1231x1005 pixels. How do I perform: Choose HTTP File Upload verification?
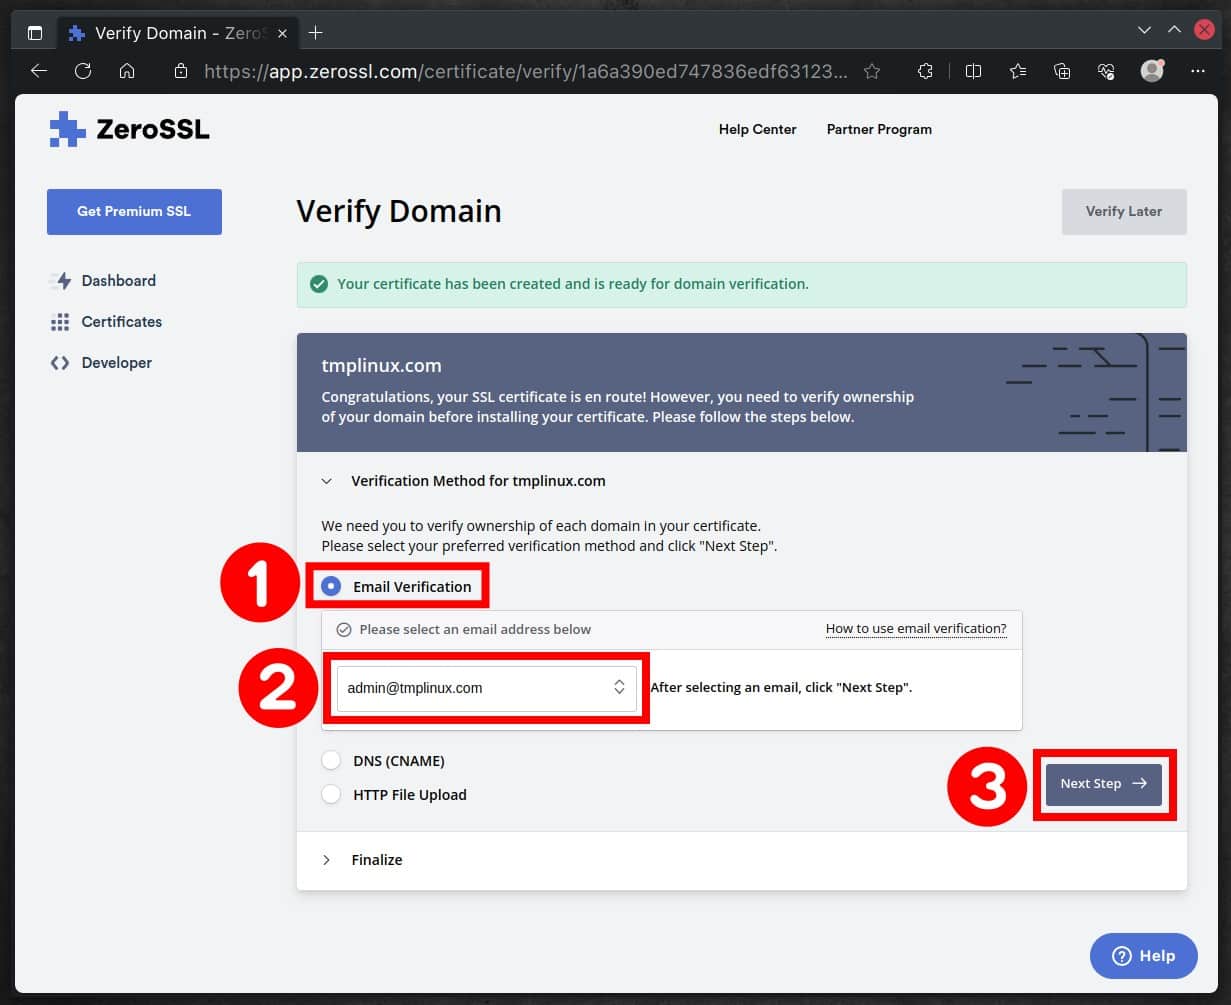[331, 794]
